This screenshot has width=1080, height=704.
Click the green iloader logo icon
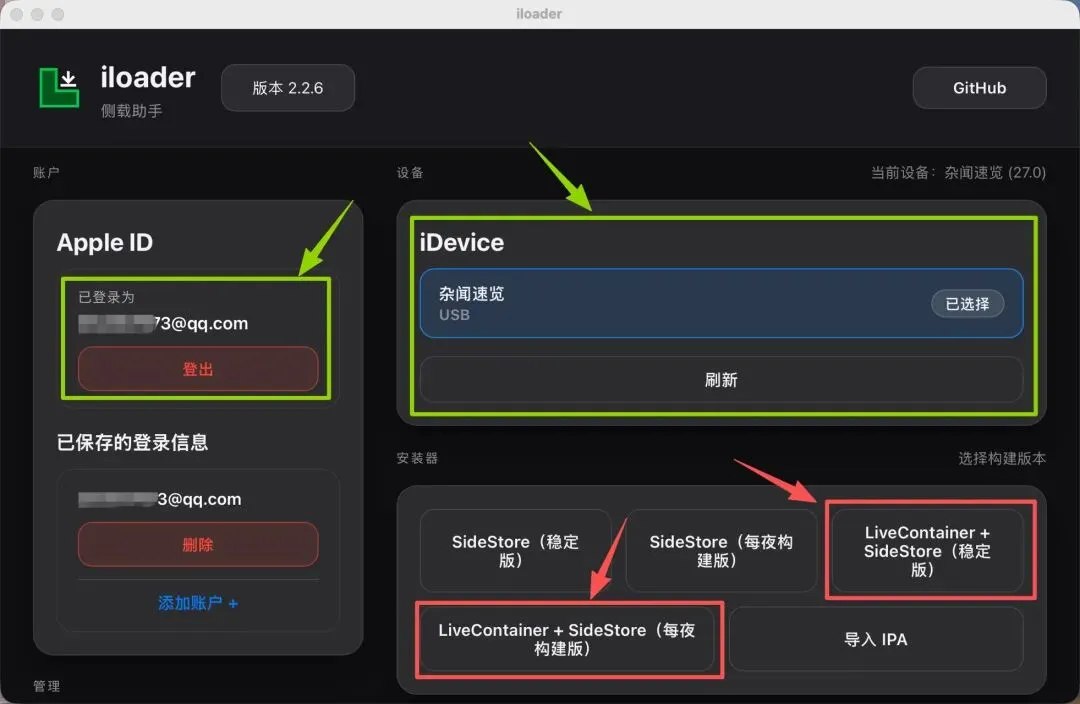pyautogui.click(x=59, y=88)
